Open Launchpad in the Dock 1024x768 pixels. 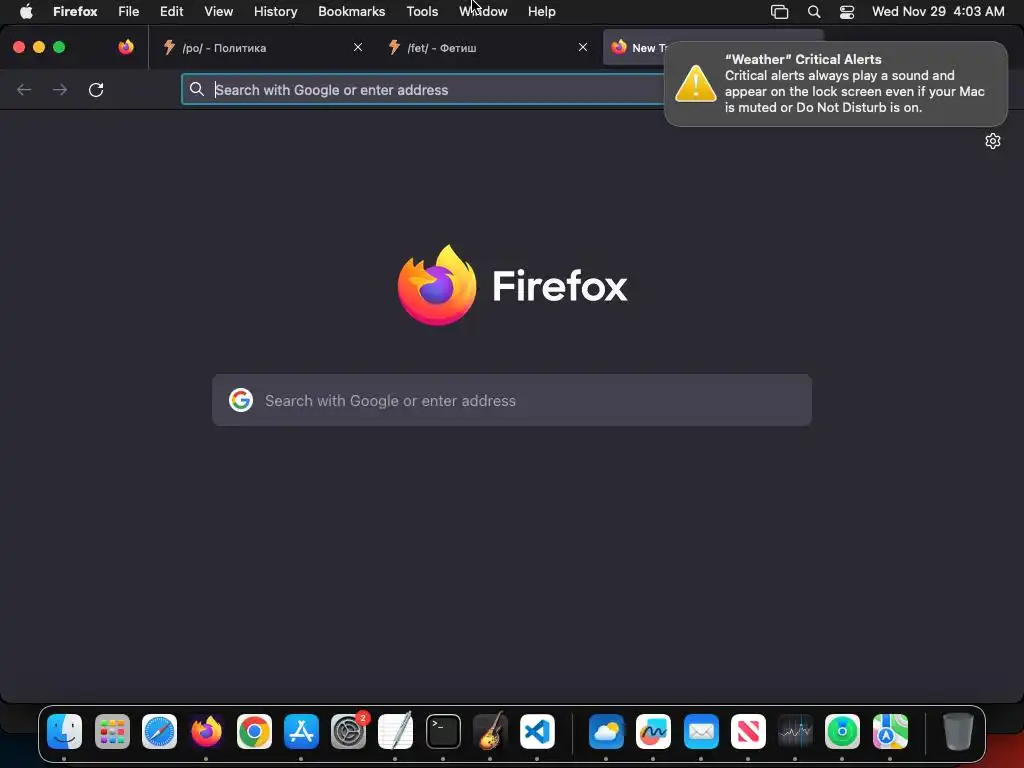coord(112,731)
